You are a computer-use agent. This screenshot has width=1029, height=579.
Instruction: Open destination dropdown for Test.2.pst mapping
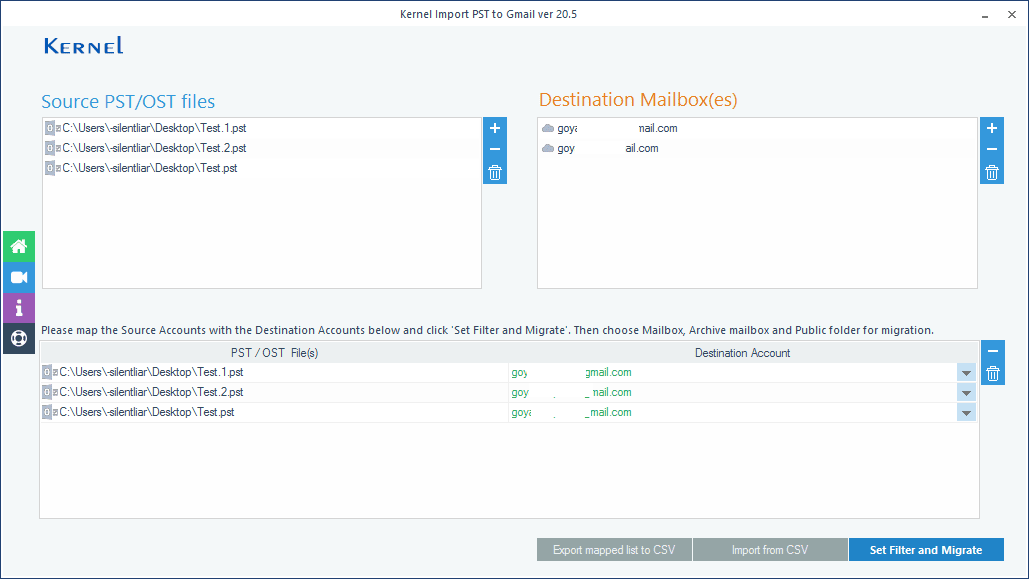click(966, 393)
